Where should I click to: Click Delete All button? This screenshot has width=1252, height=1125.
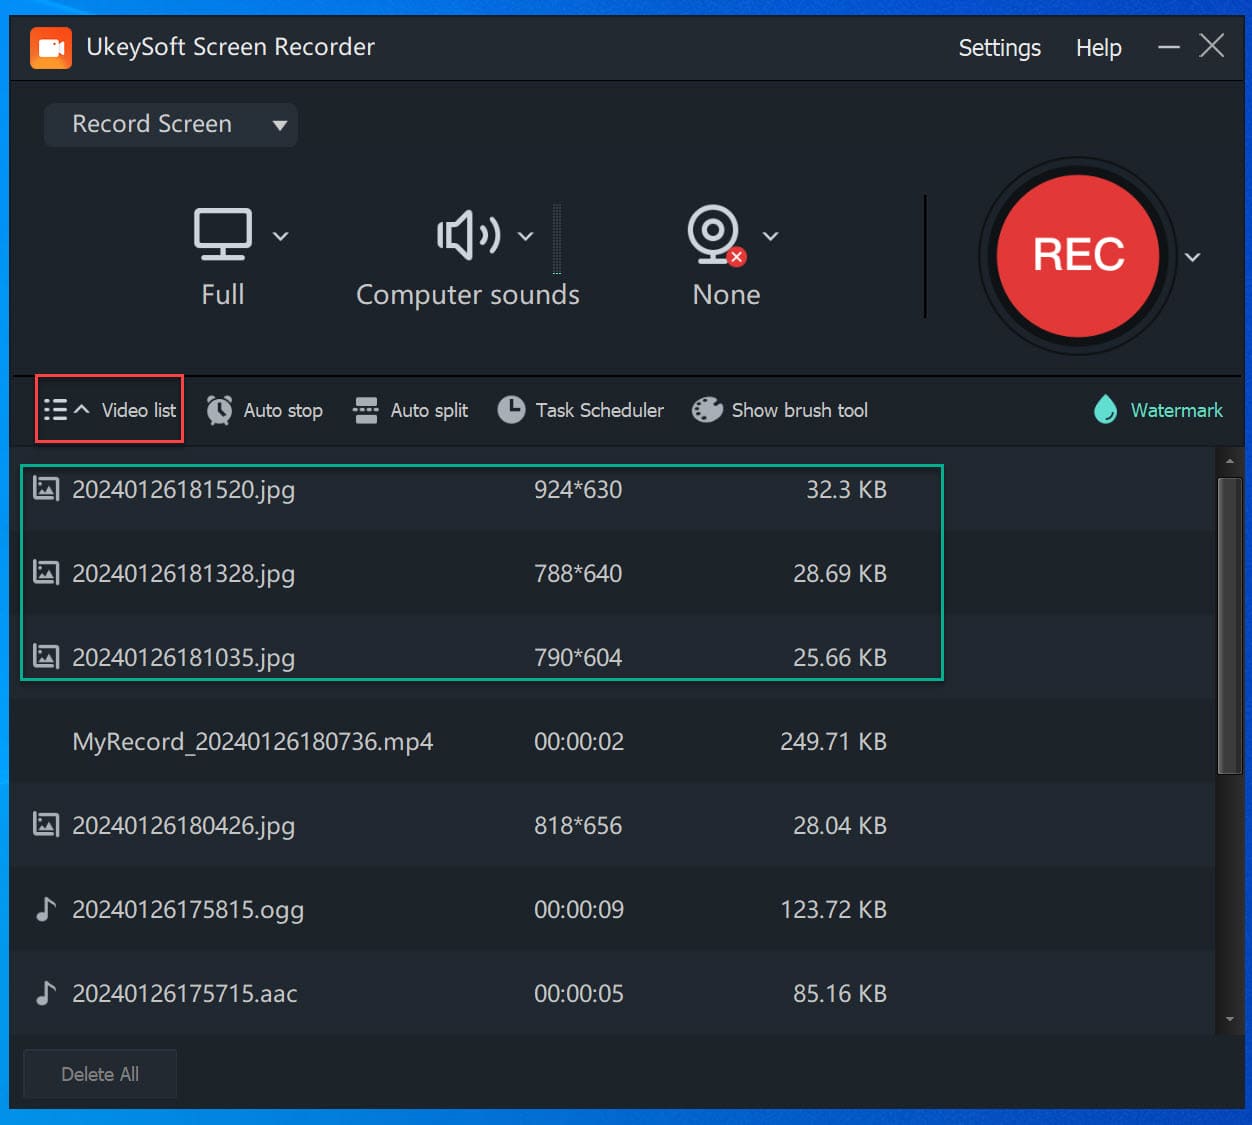pos(100,1074)
